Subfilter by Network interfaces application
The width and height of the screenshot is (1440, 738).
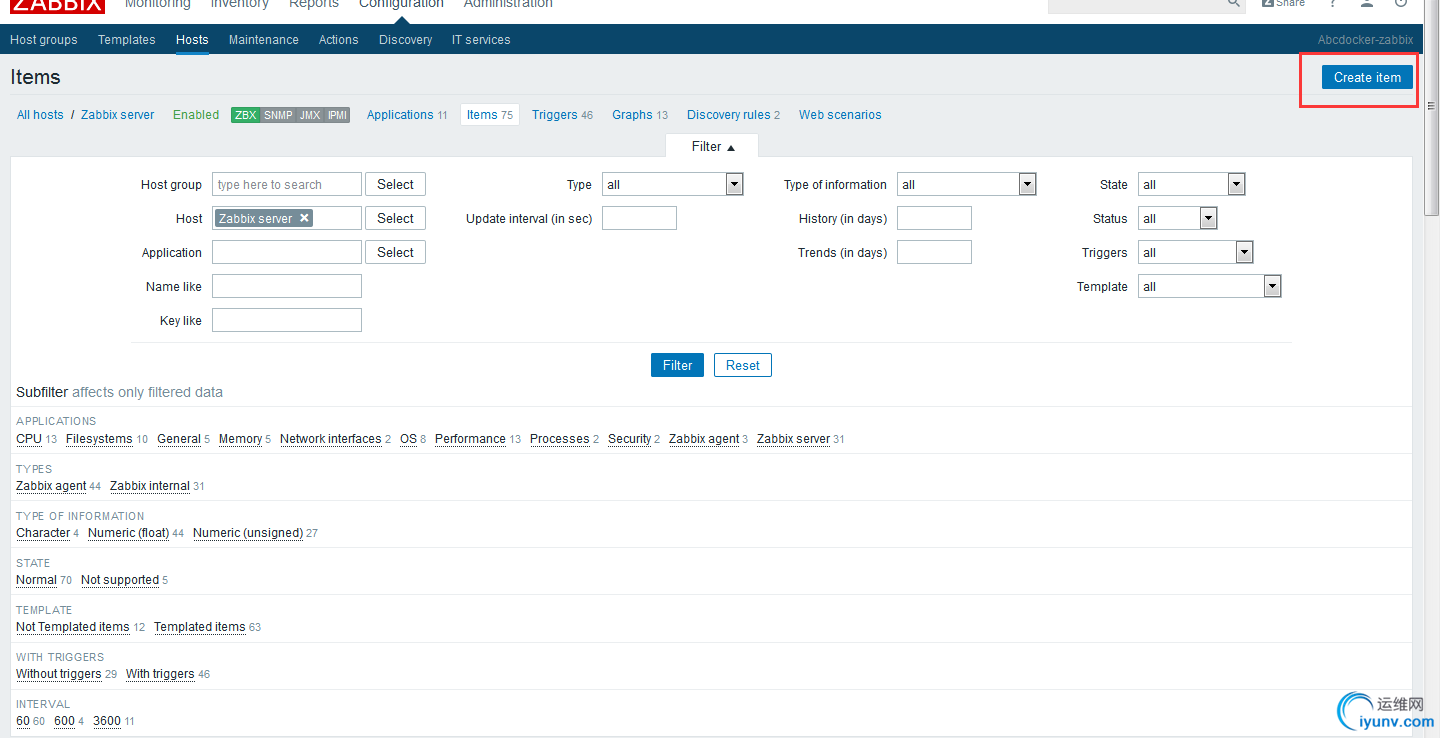(331, 439)
